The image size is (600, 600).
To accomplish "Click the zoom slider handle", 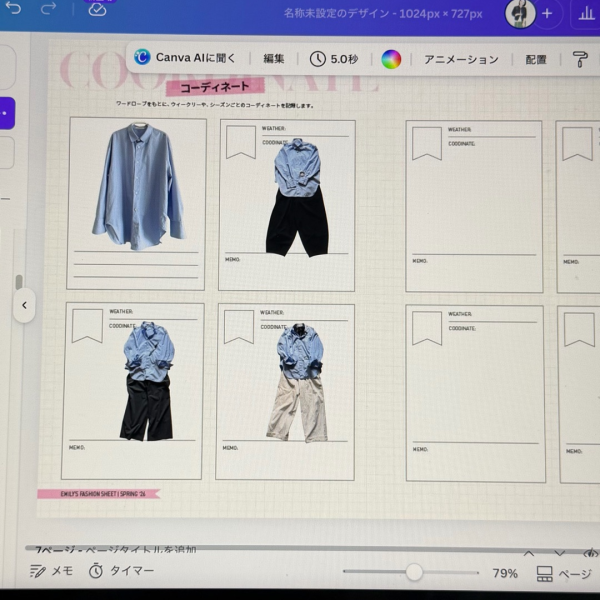I will 414,572.
